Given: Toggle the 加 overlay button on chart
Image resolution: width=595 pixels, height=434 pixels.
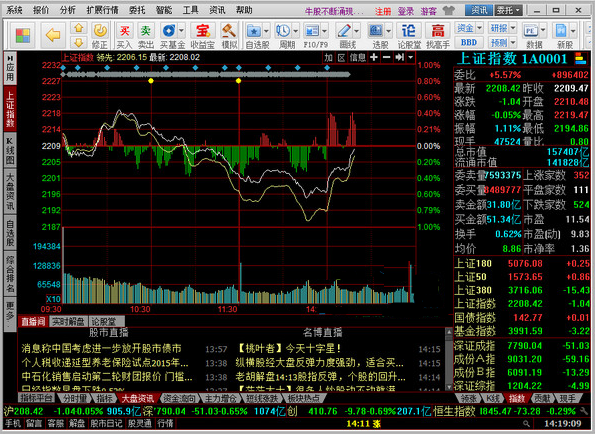Looking at the screenshot, I should [328, 58].
